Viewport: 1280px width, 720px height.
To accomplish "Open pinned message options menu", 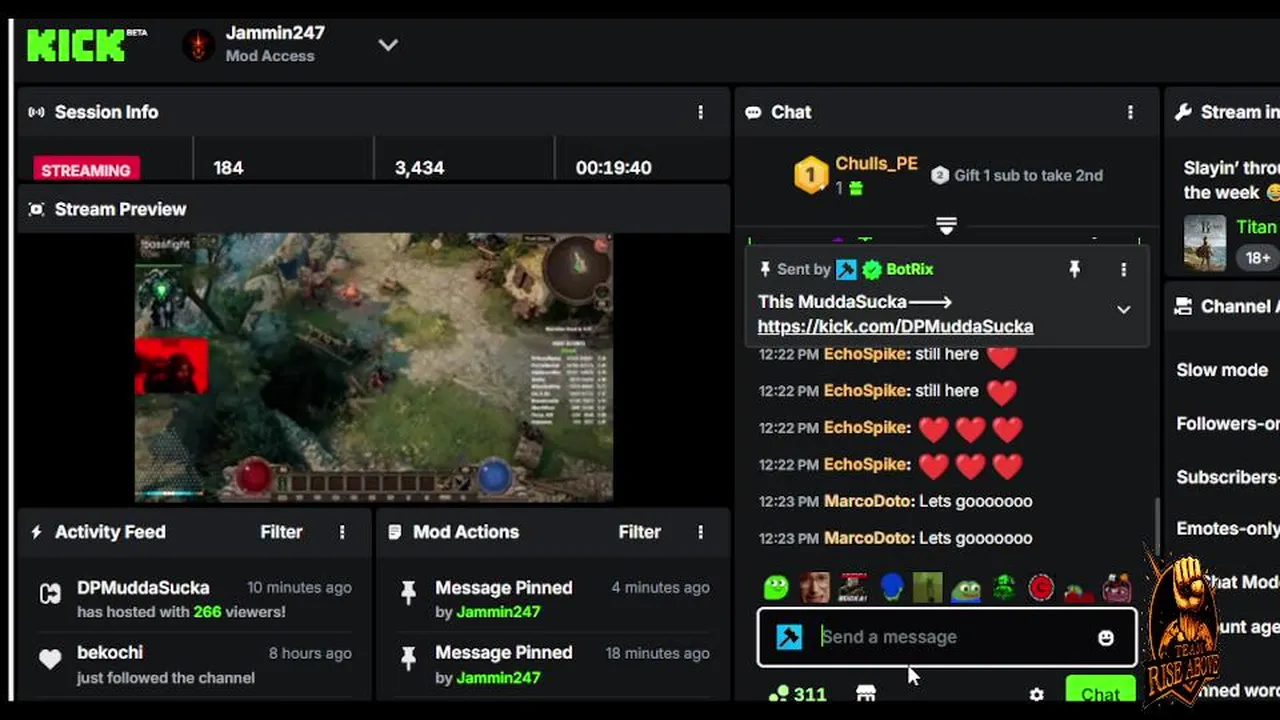I will [x=1123, y=269].
